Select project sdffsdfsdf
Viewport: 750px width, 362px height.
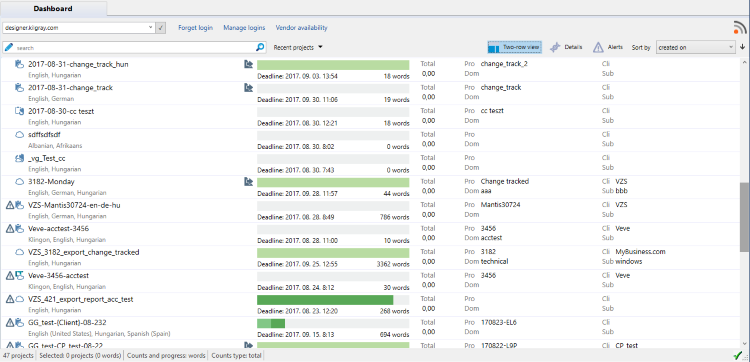[x=44, y=134]
